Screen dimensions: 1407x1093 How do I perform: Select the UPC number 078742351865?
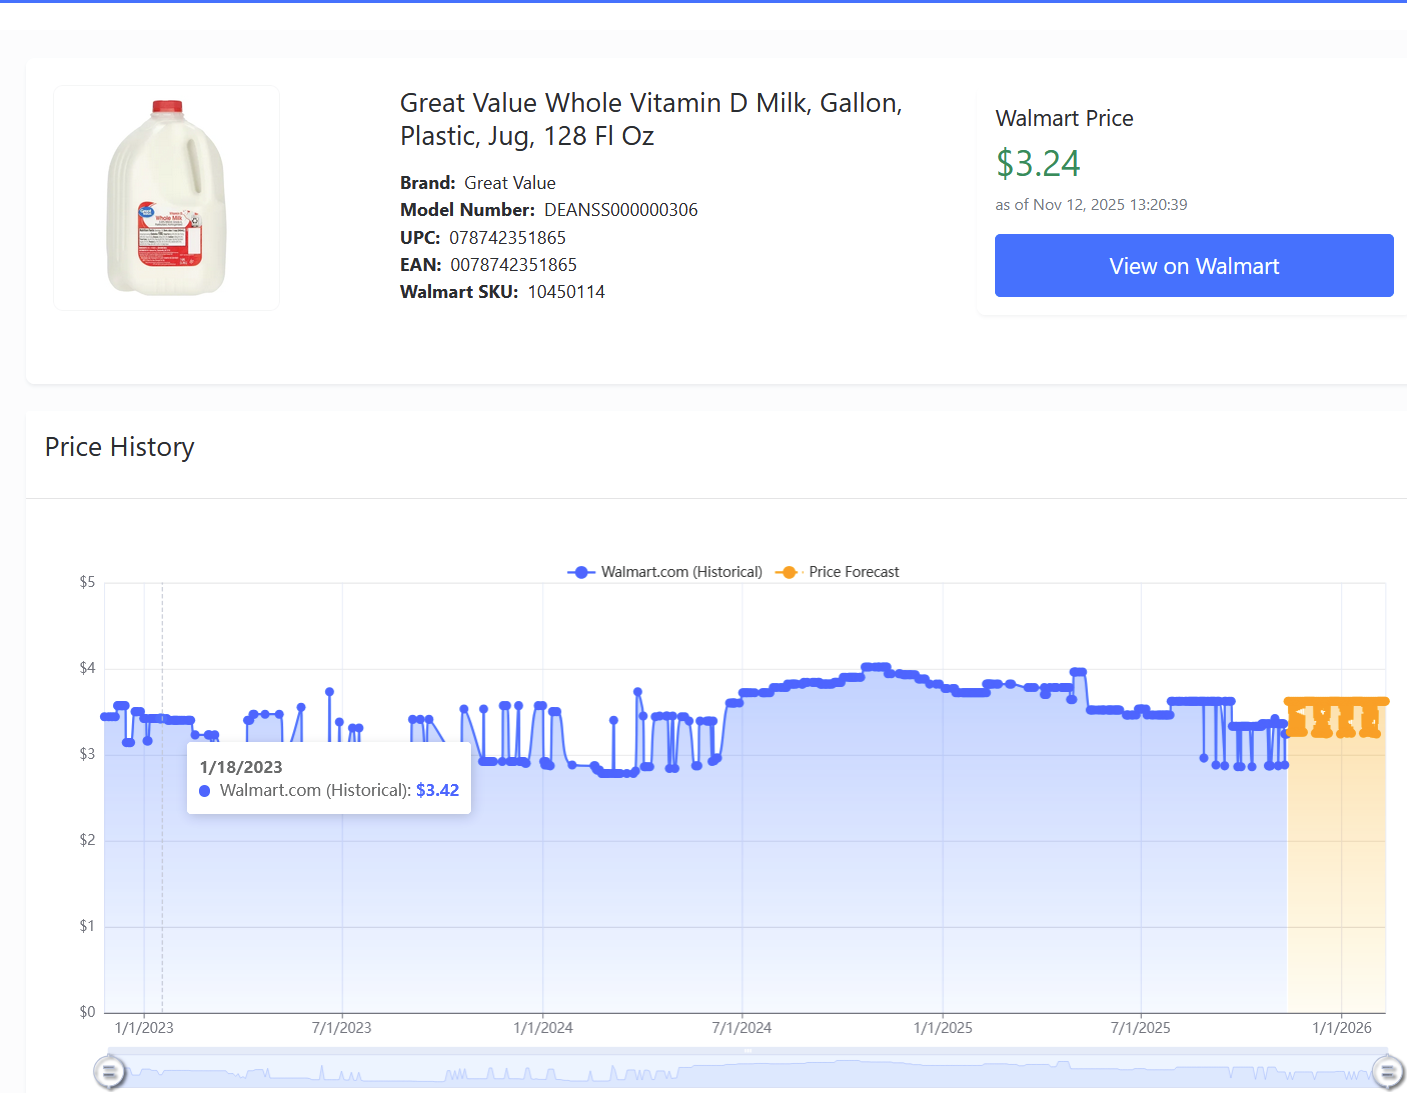507,238
